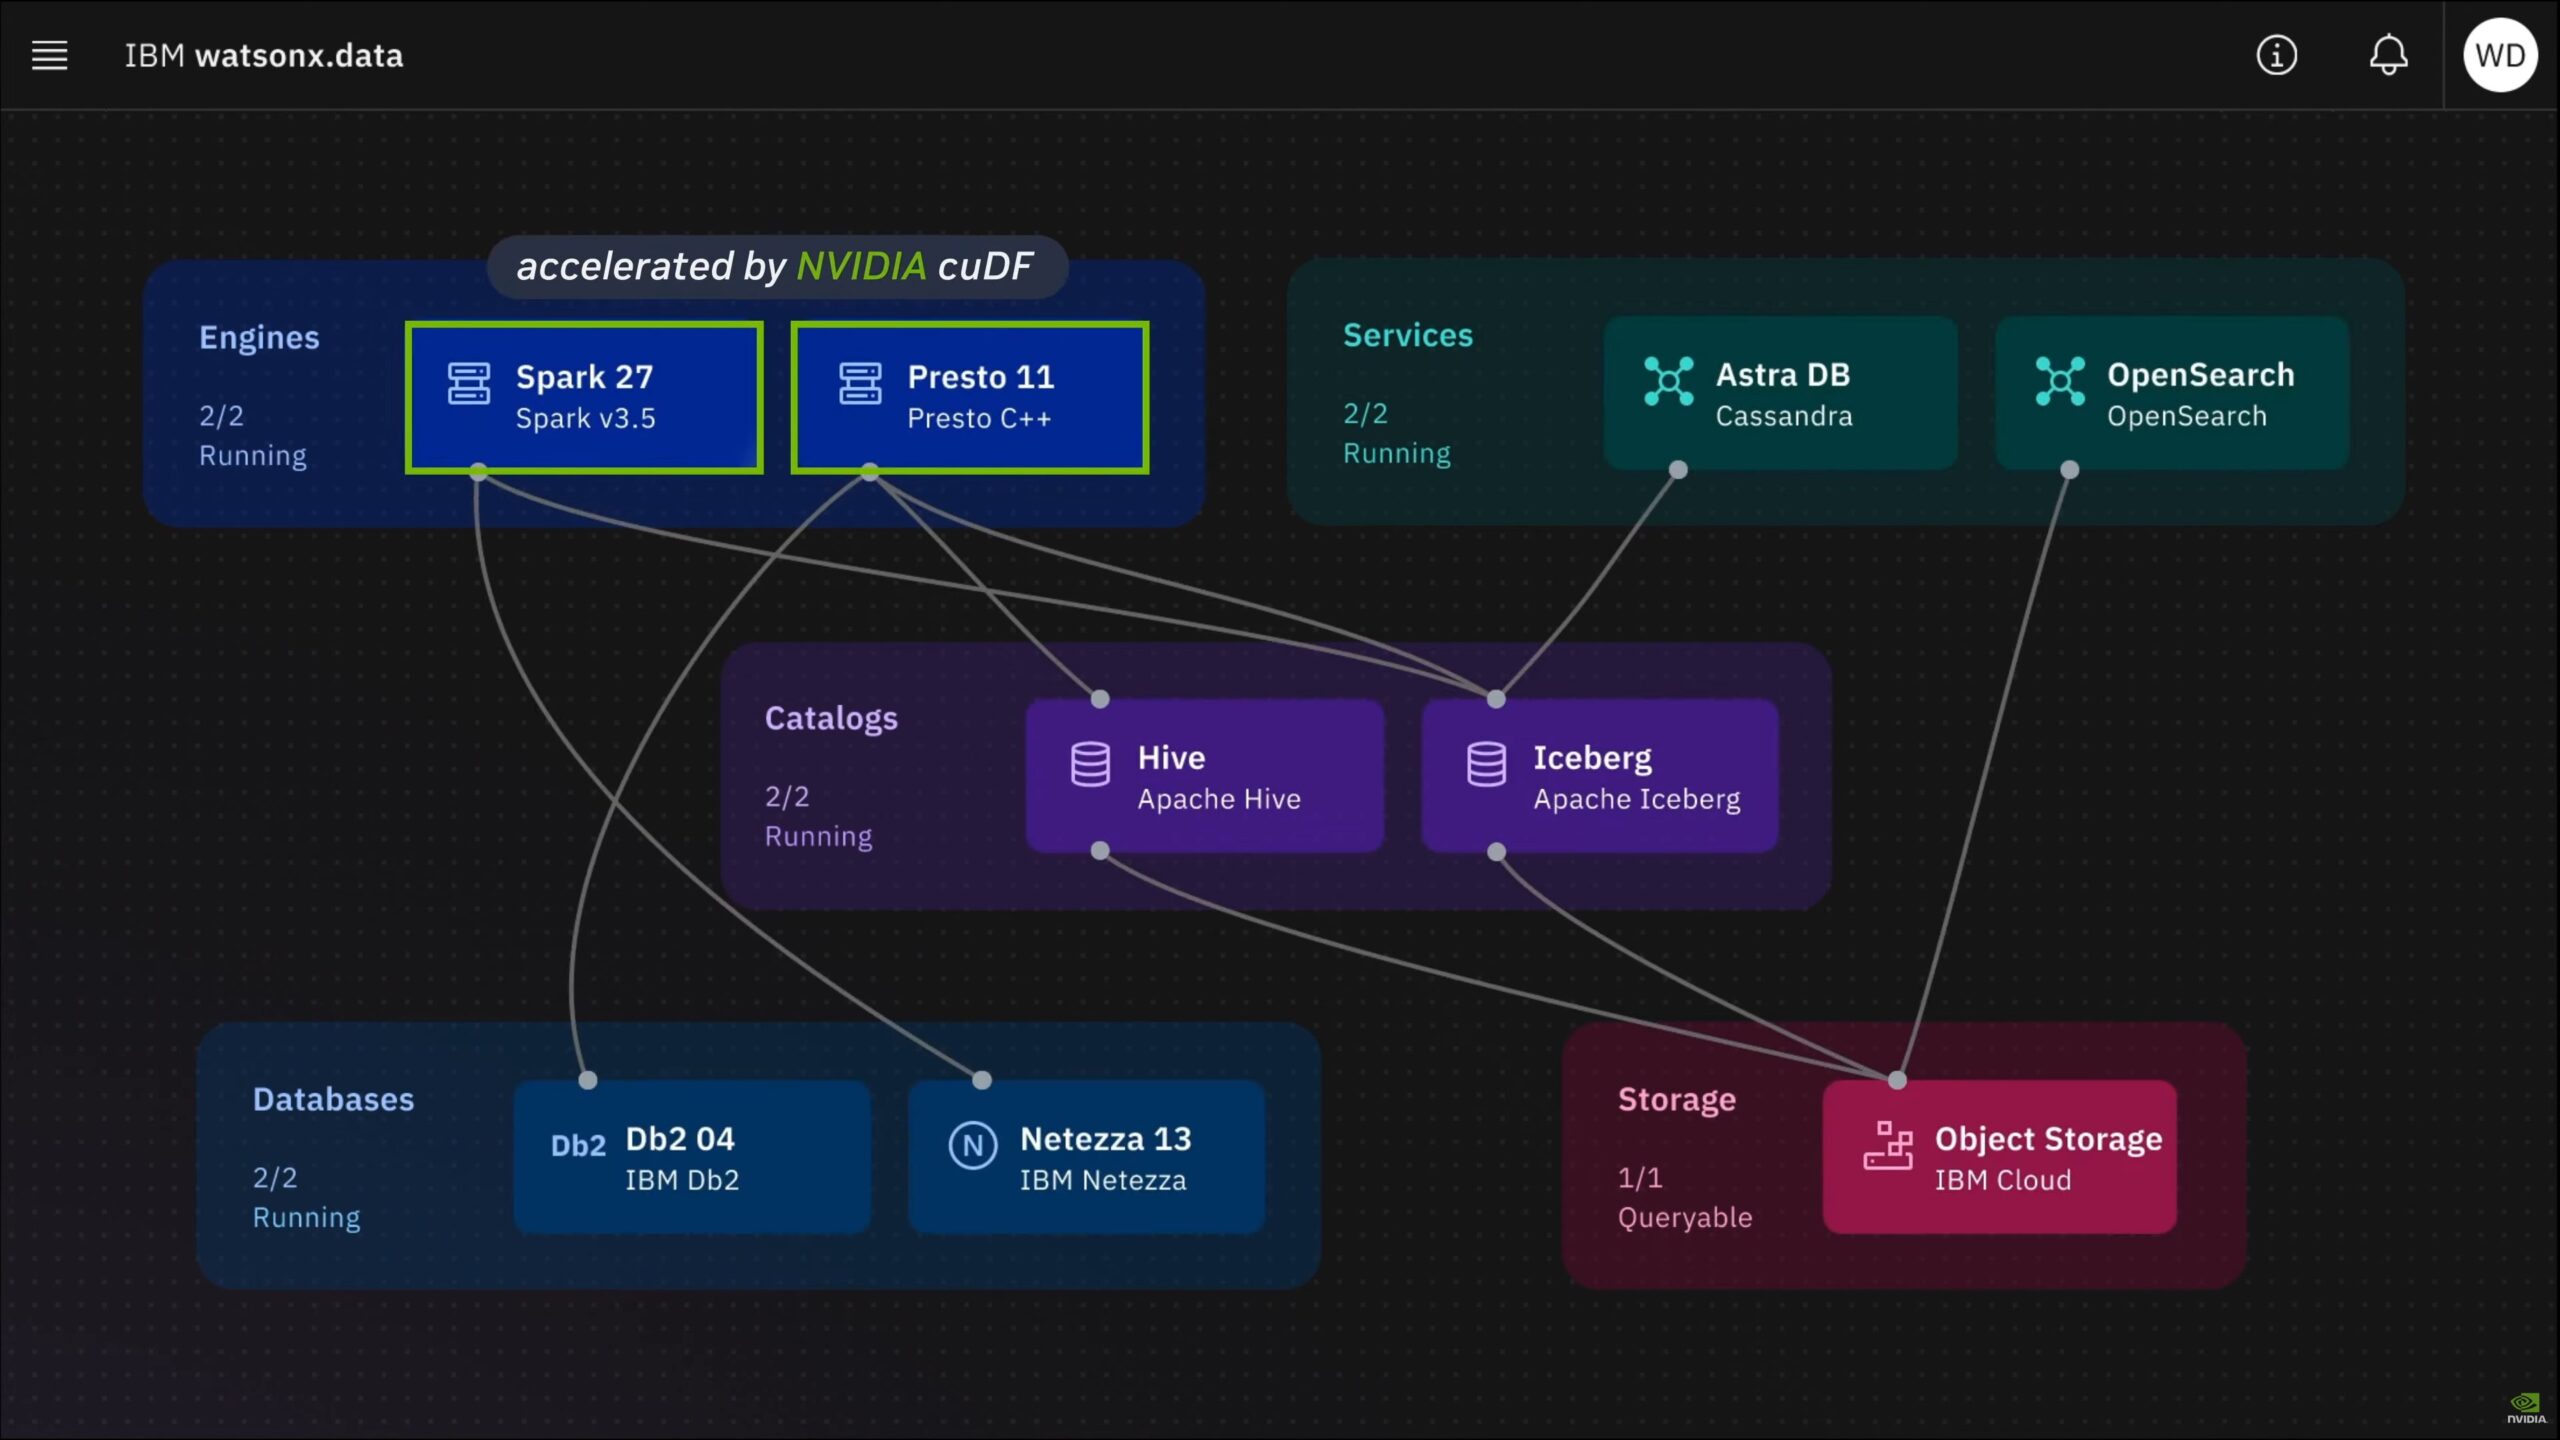Click connector dot on top of Hive

click(x=1100, y=699)
